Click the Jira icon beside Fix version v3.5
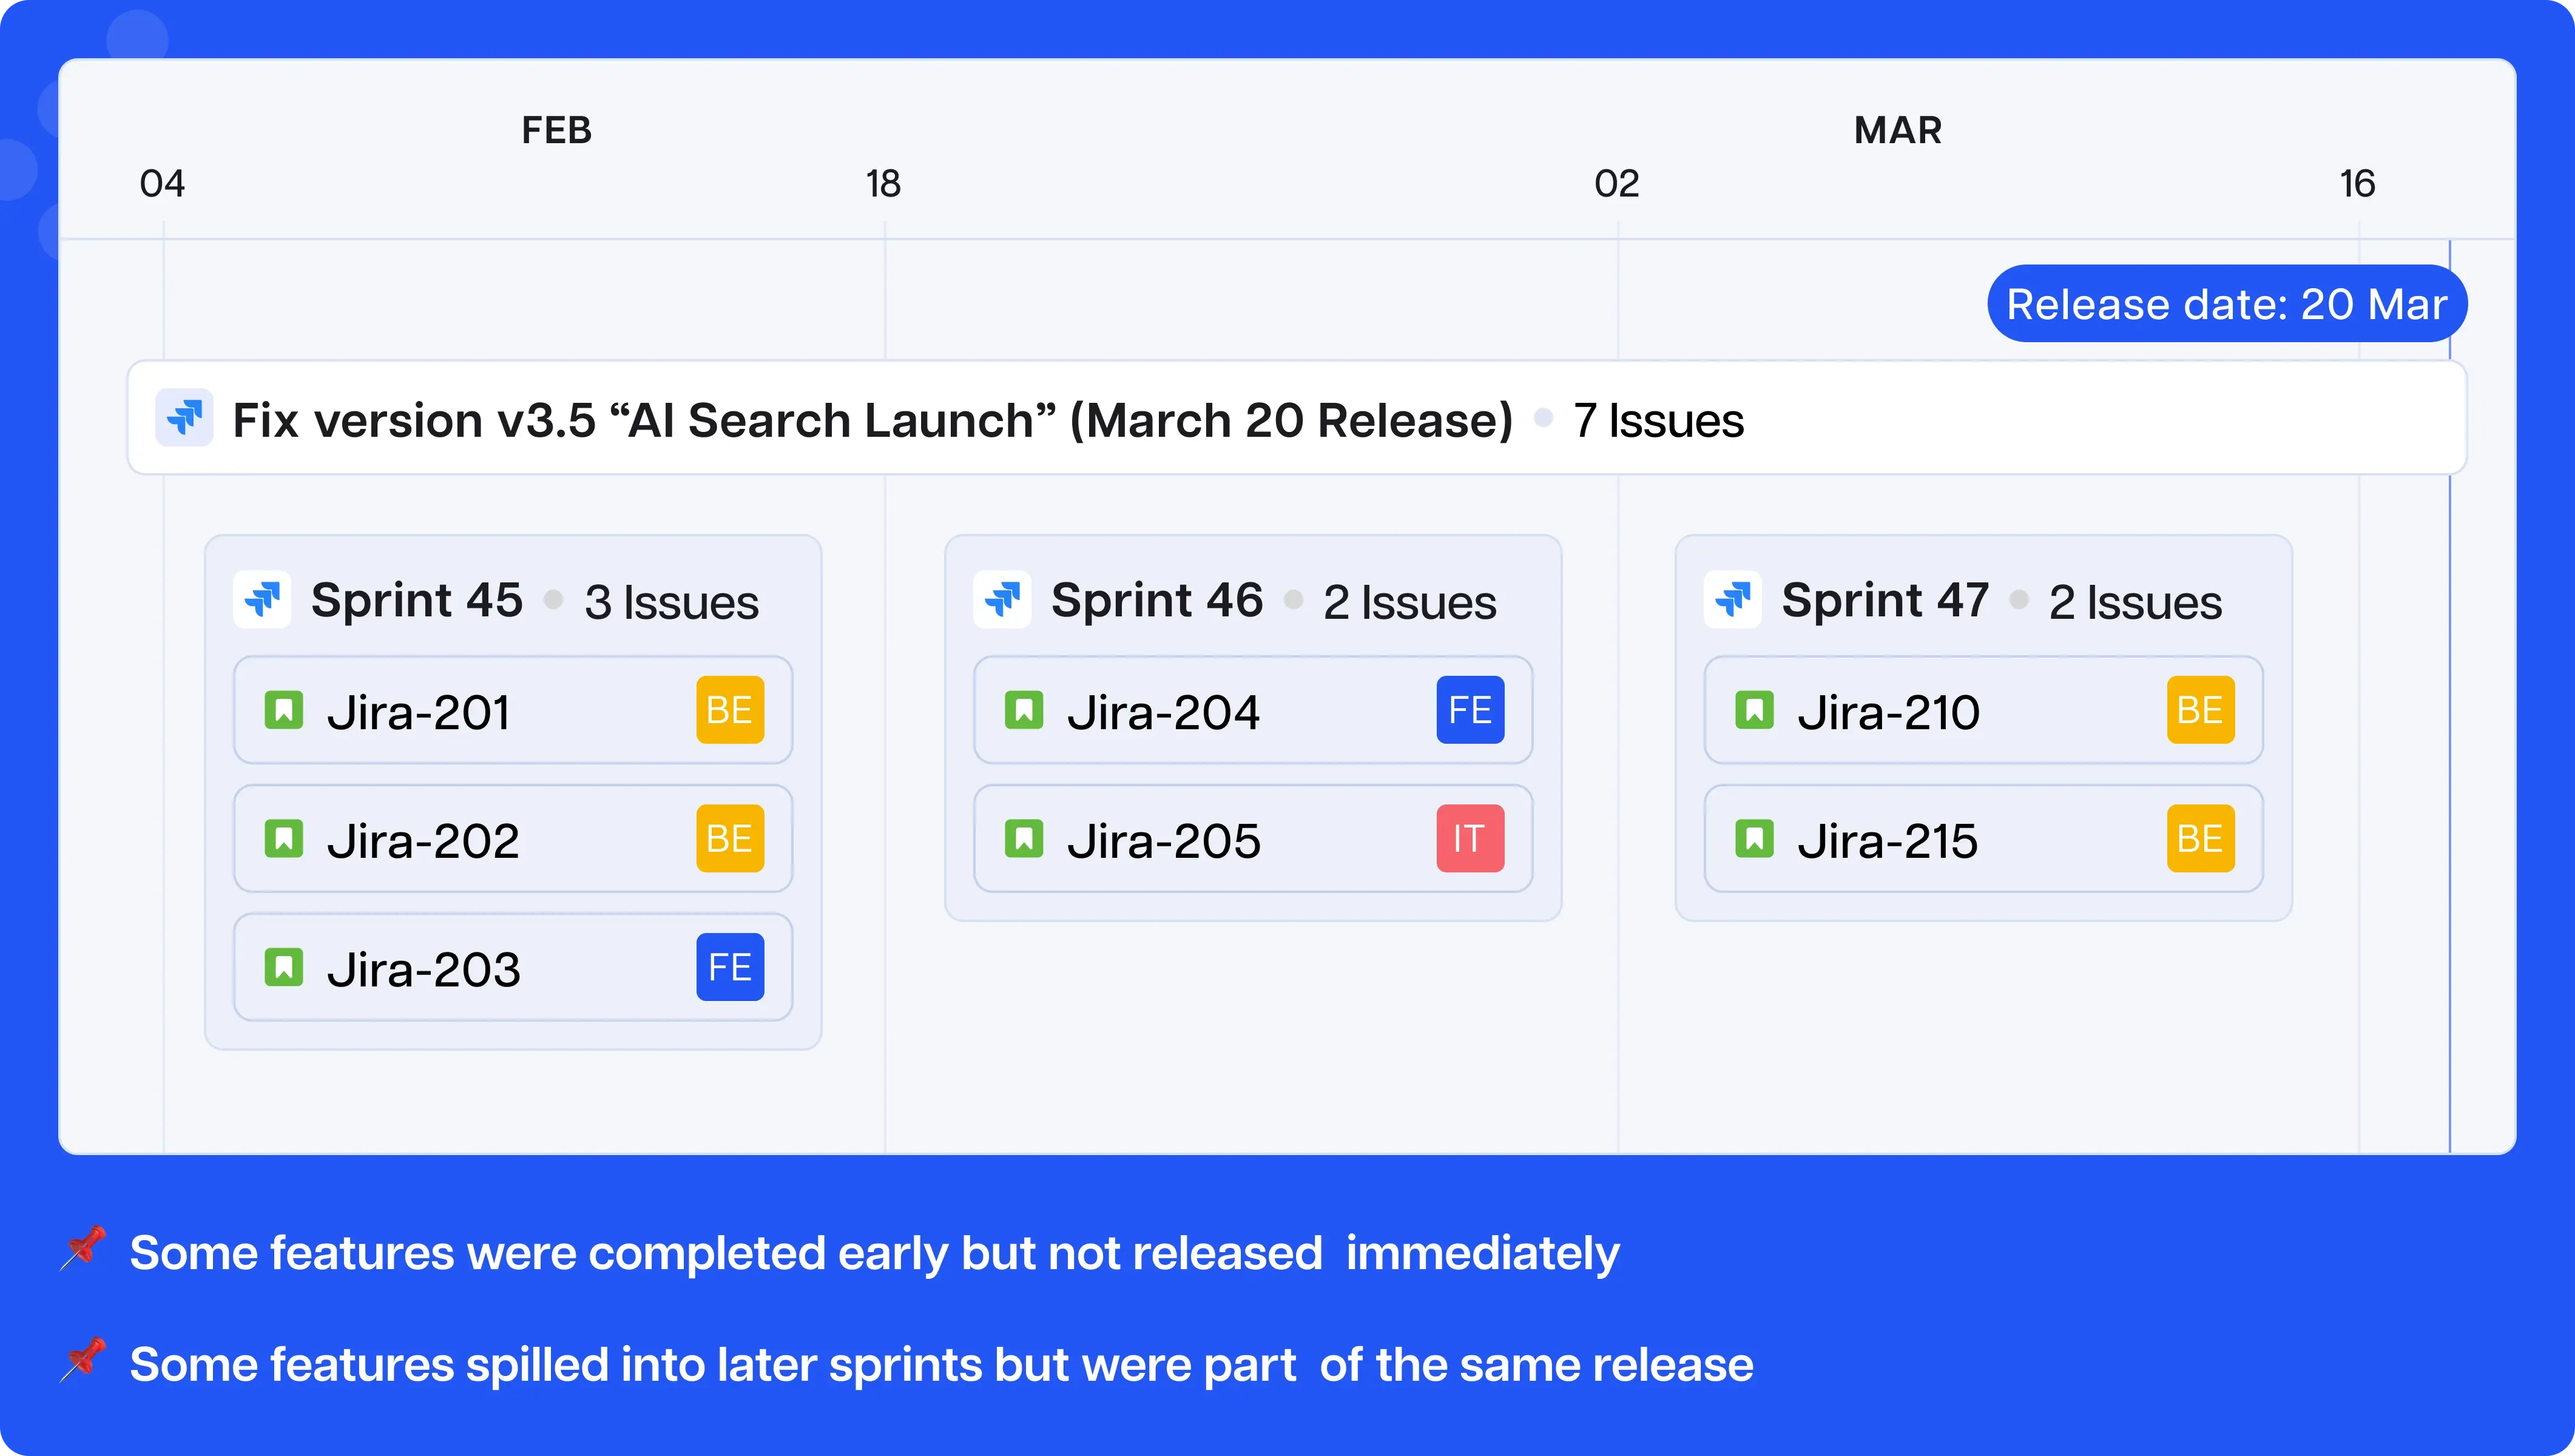The width and height of the screenshot is (2575, 1456). coord(184,418)
